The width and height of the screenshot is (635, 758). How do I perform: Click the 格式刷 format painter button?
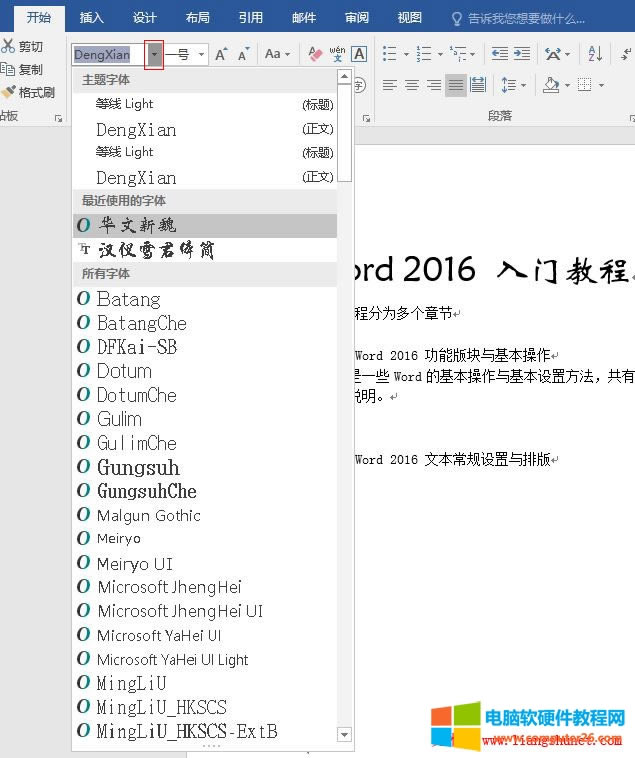[29, 93]
